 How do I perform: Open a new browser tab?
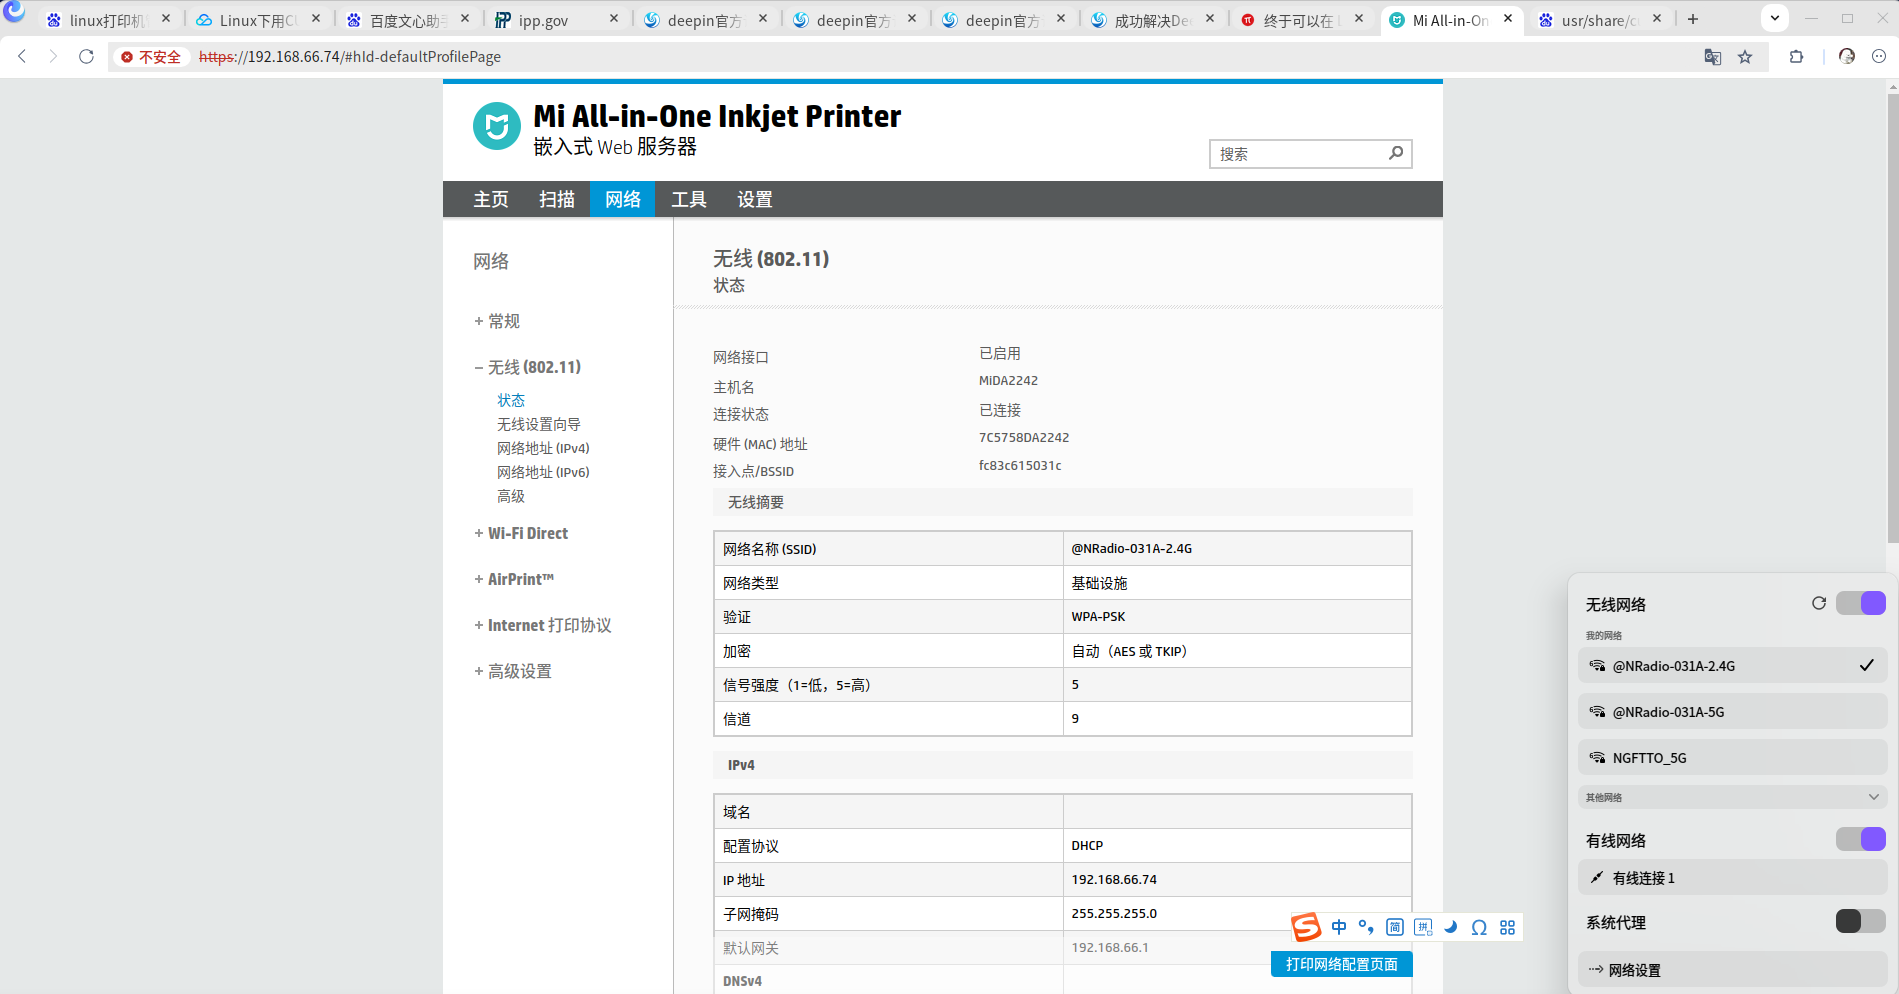1692,19
